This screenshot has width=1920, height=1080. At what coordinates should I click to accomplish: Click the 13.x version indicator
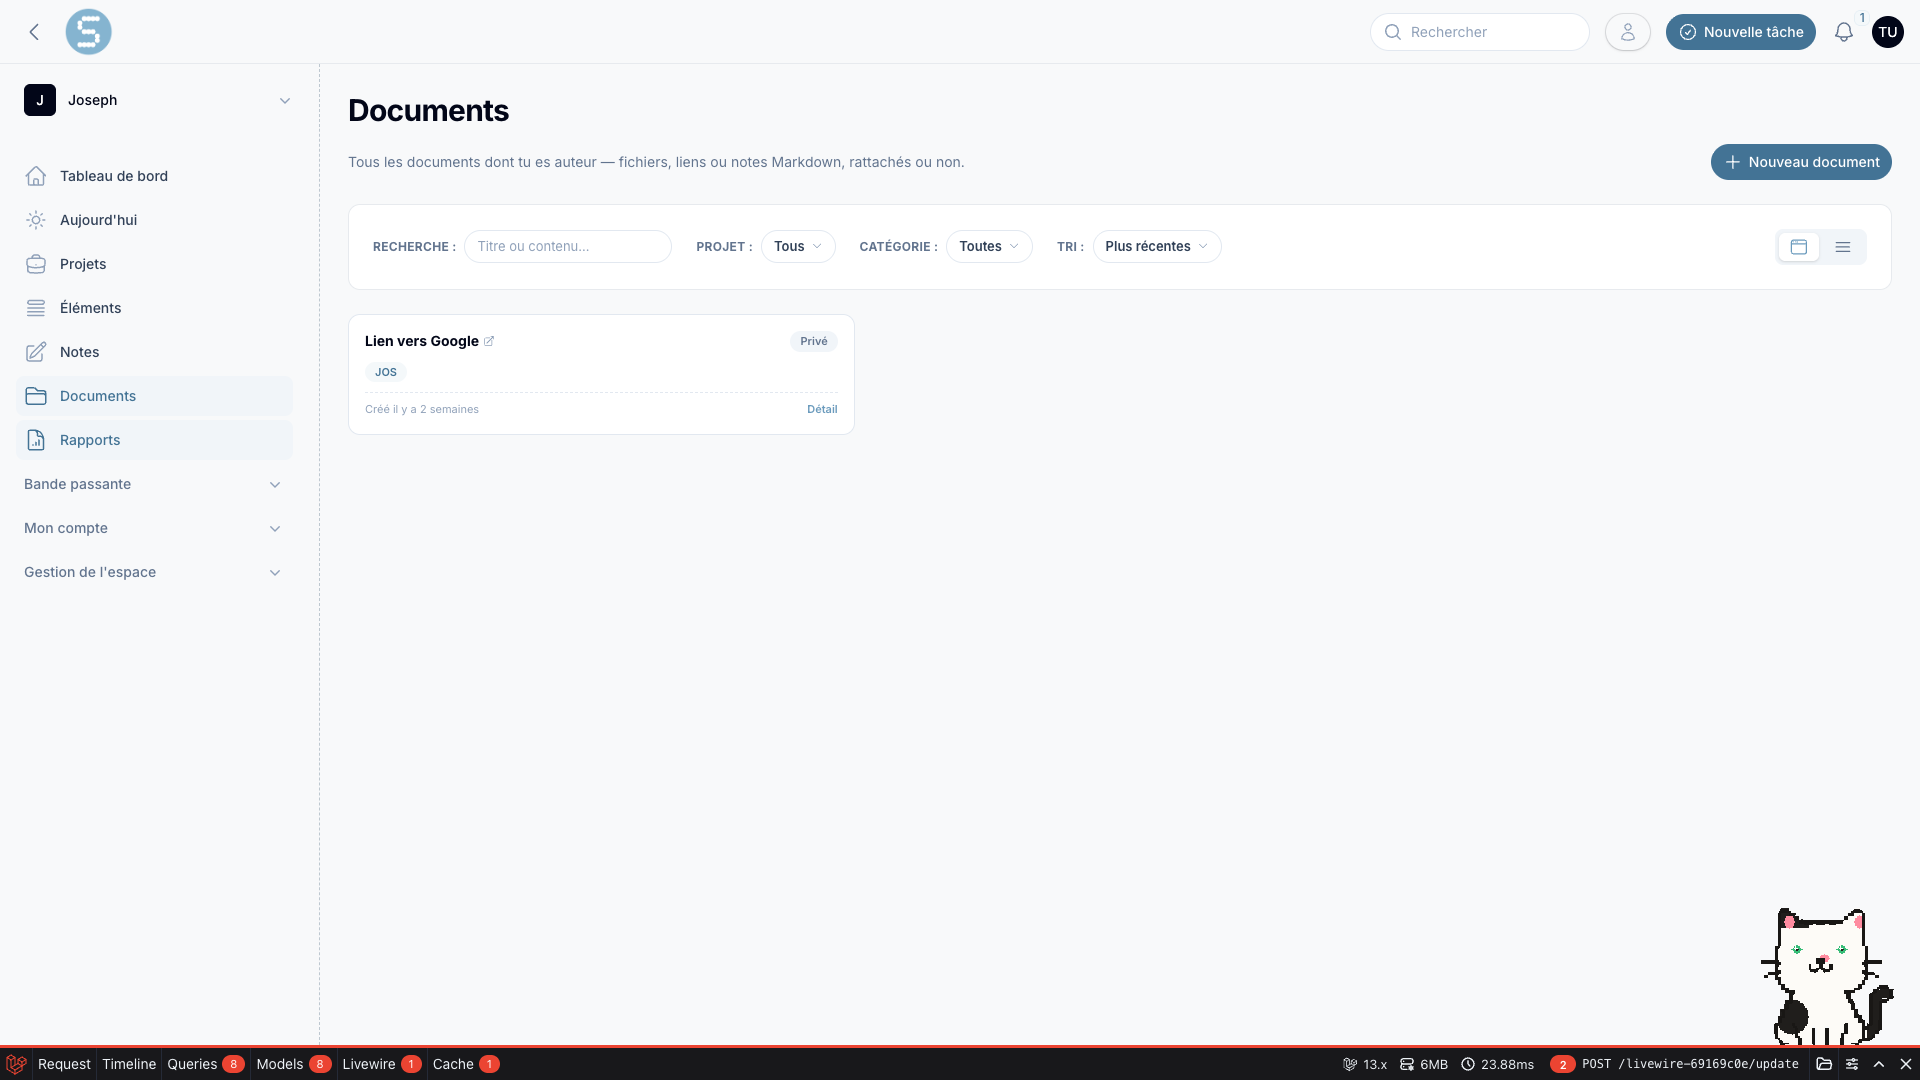tap(1365, 1064)
